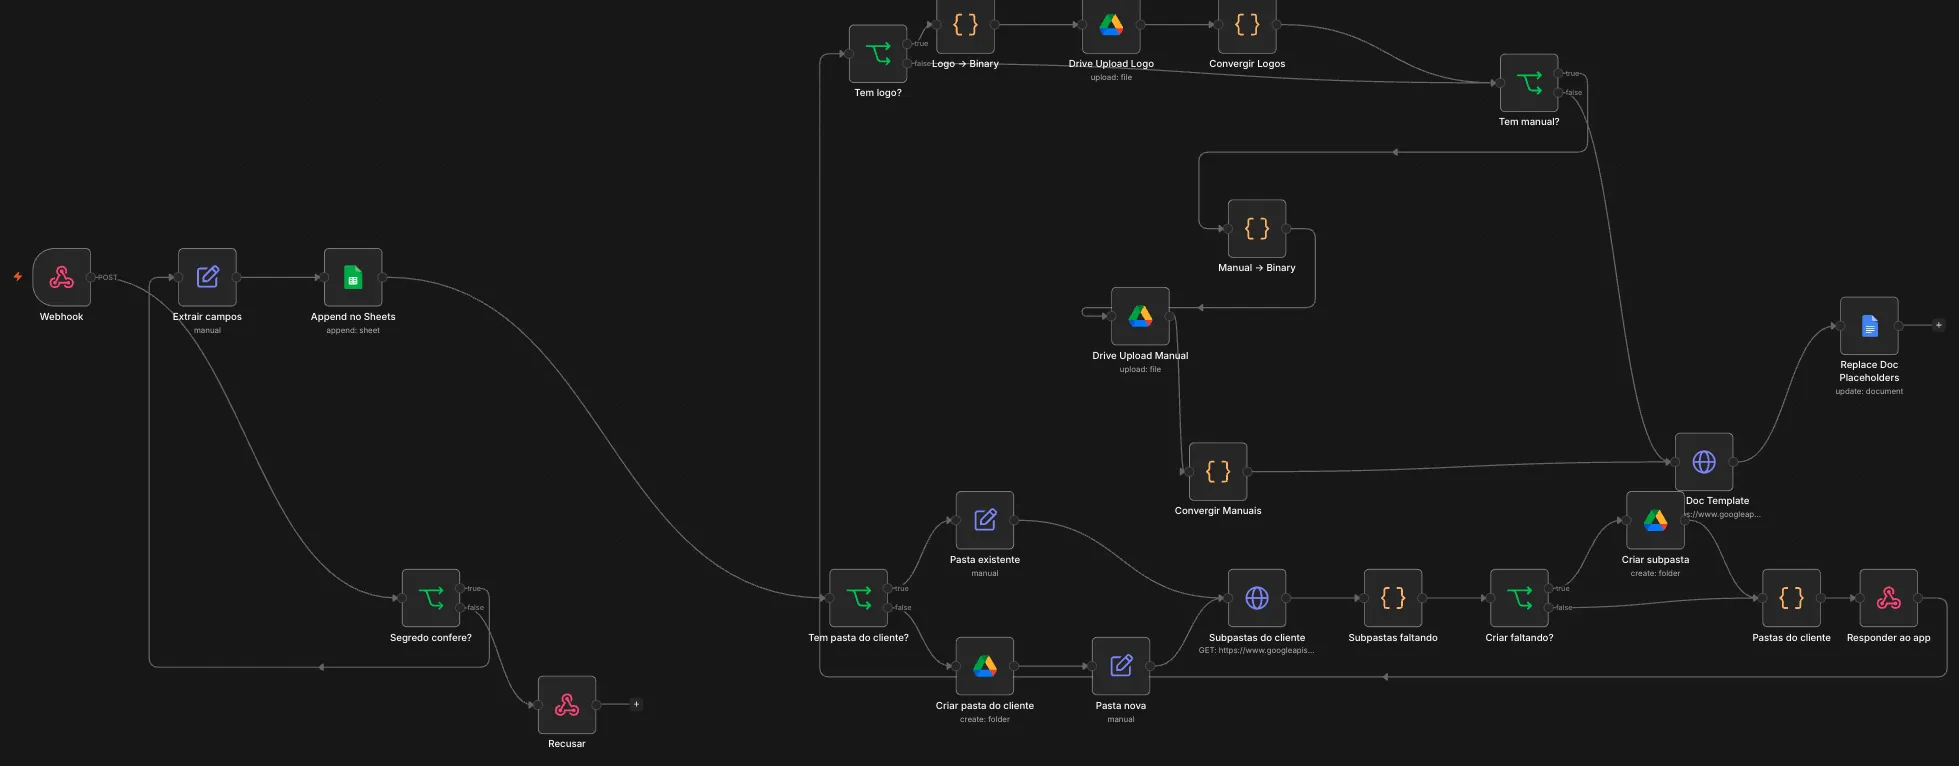Click the Pasta nova edit node
1959x766 pixels.
[x=1121, y=666]
